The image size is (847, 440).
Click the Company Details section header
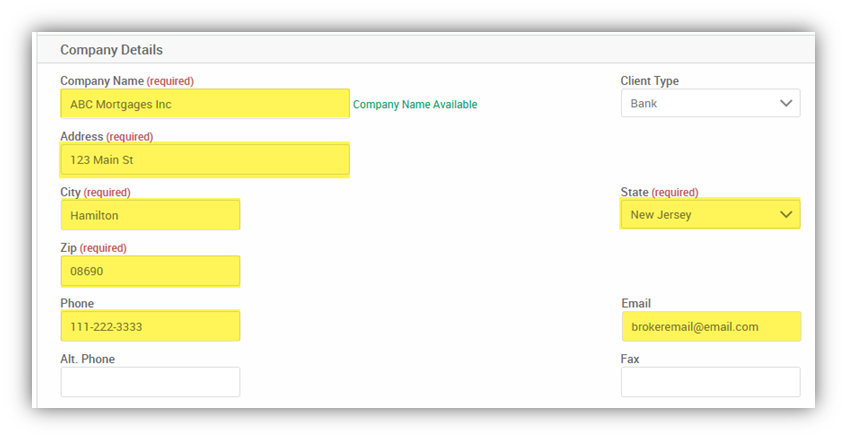point(111,50)
